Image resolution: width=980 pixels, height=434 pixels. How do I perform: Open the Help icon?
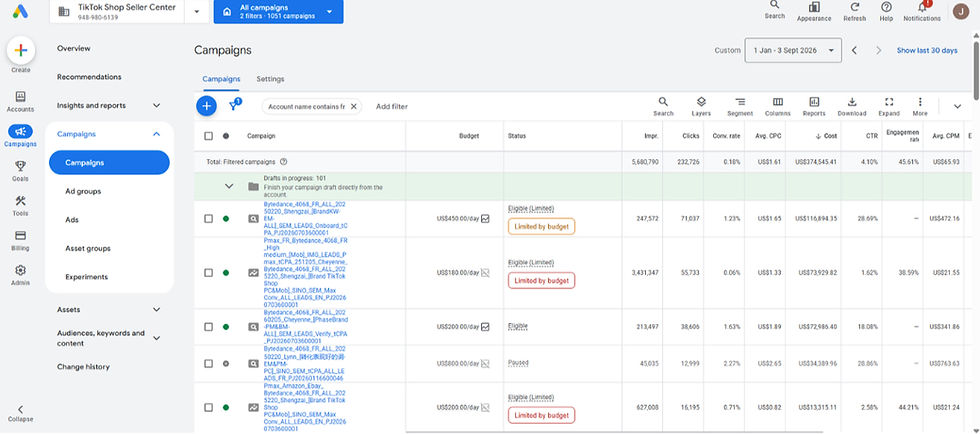point(886,6)
